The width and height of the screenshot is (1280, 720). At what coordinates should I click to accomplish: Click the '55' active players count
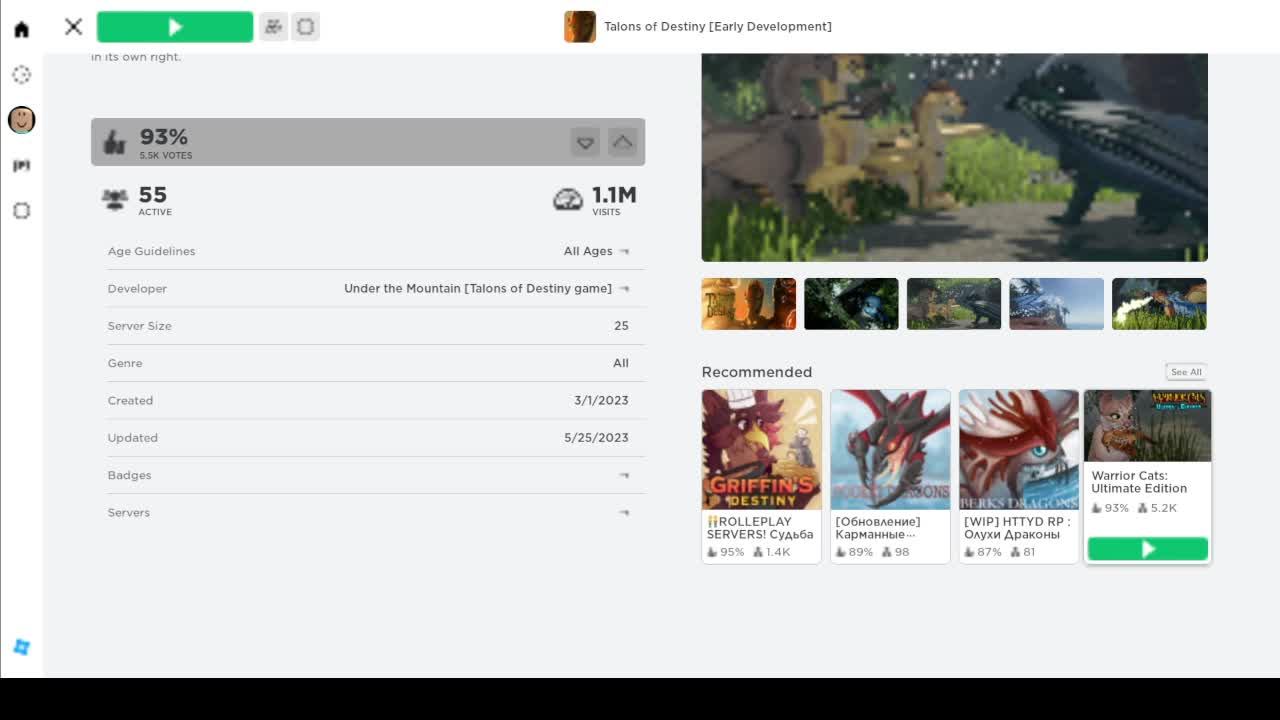click(153, 195)
